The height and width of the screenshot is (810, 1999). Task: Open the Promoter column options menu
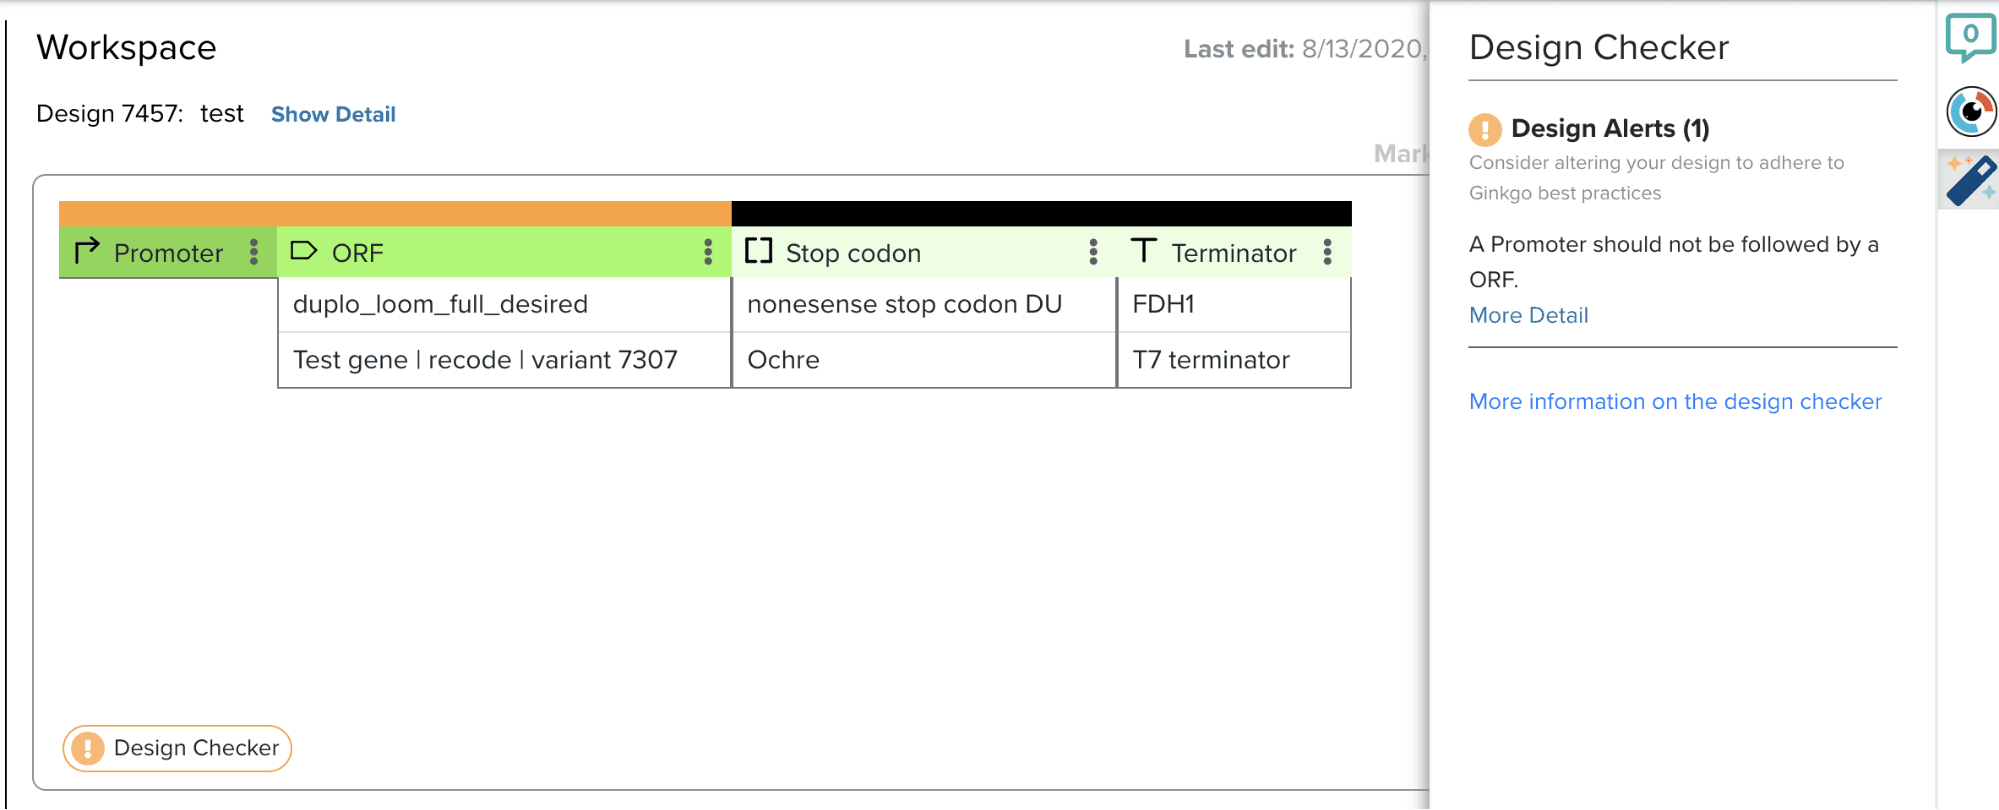point(254,252)
